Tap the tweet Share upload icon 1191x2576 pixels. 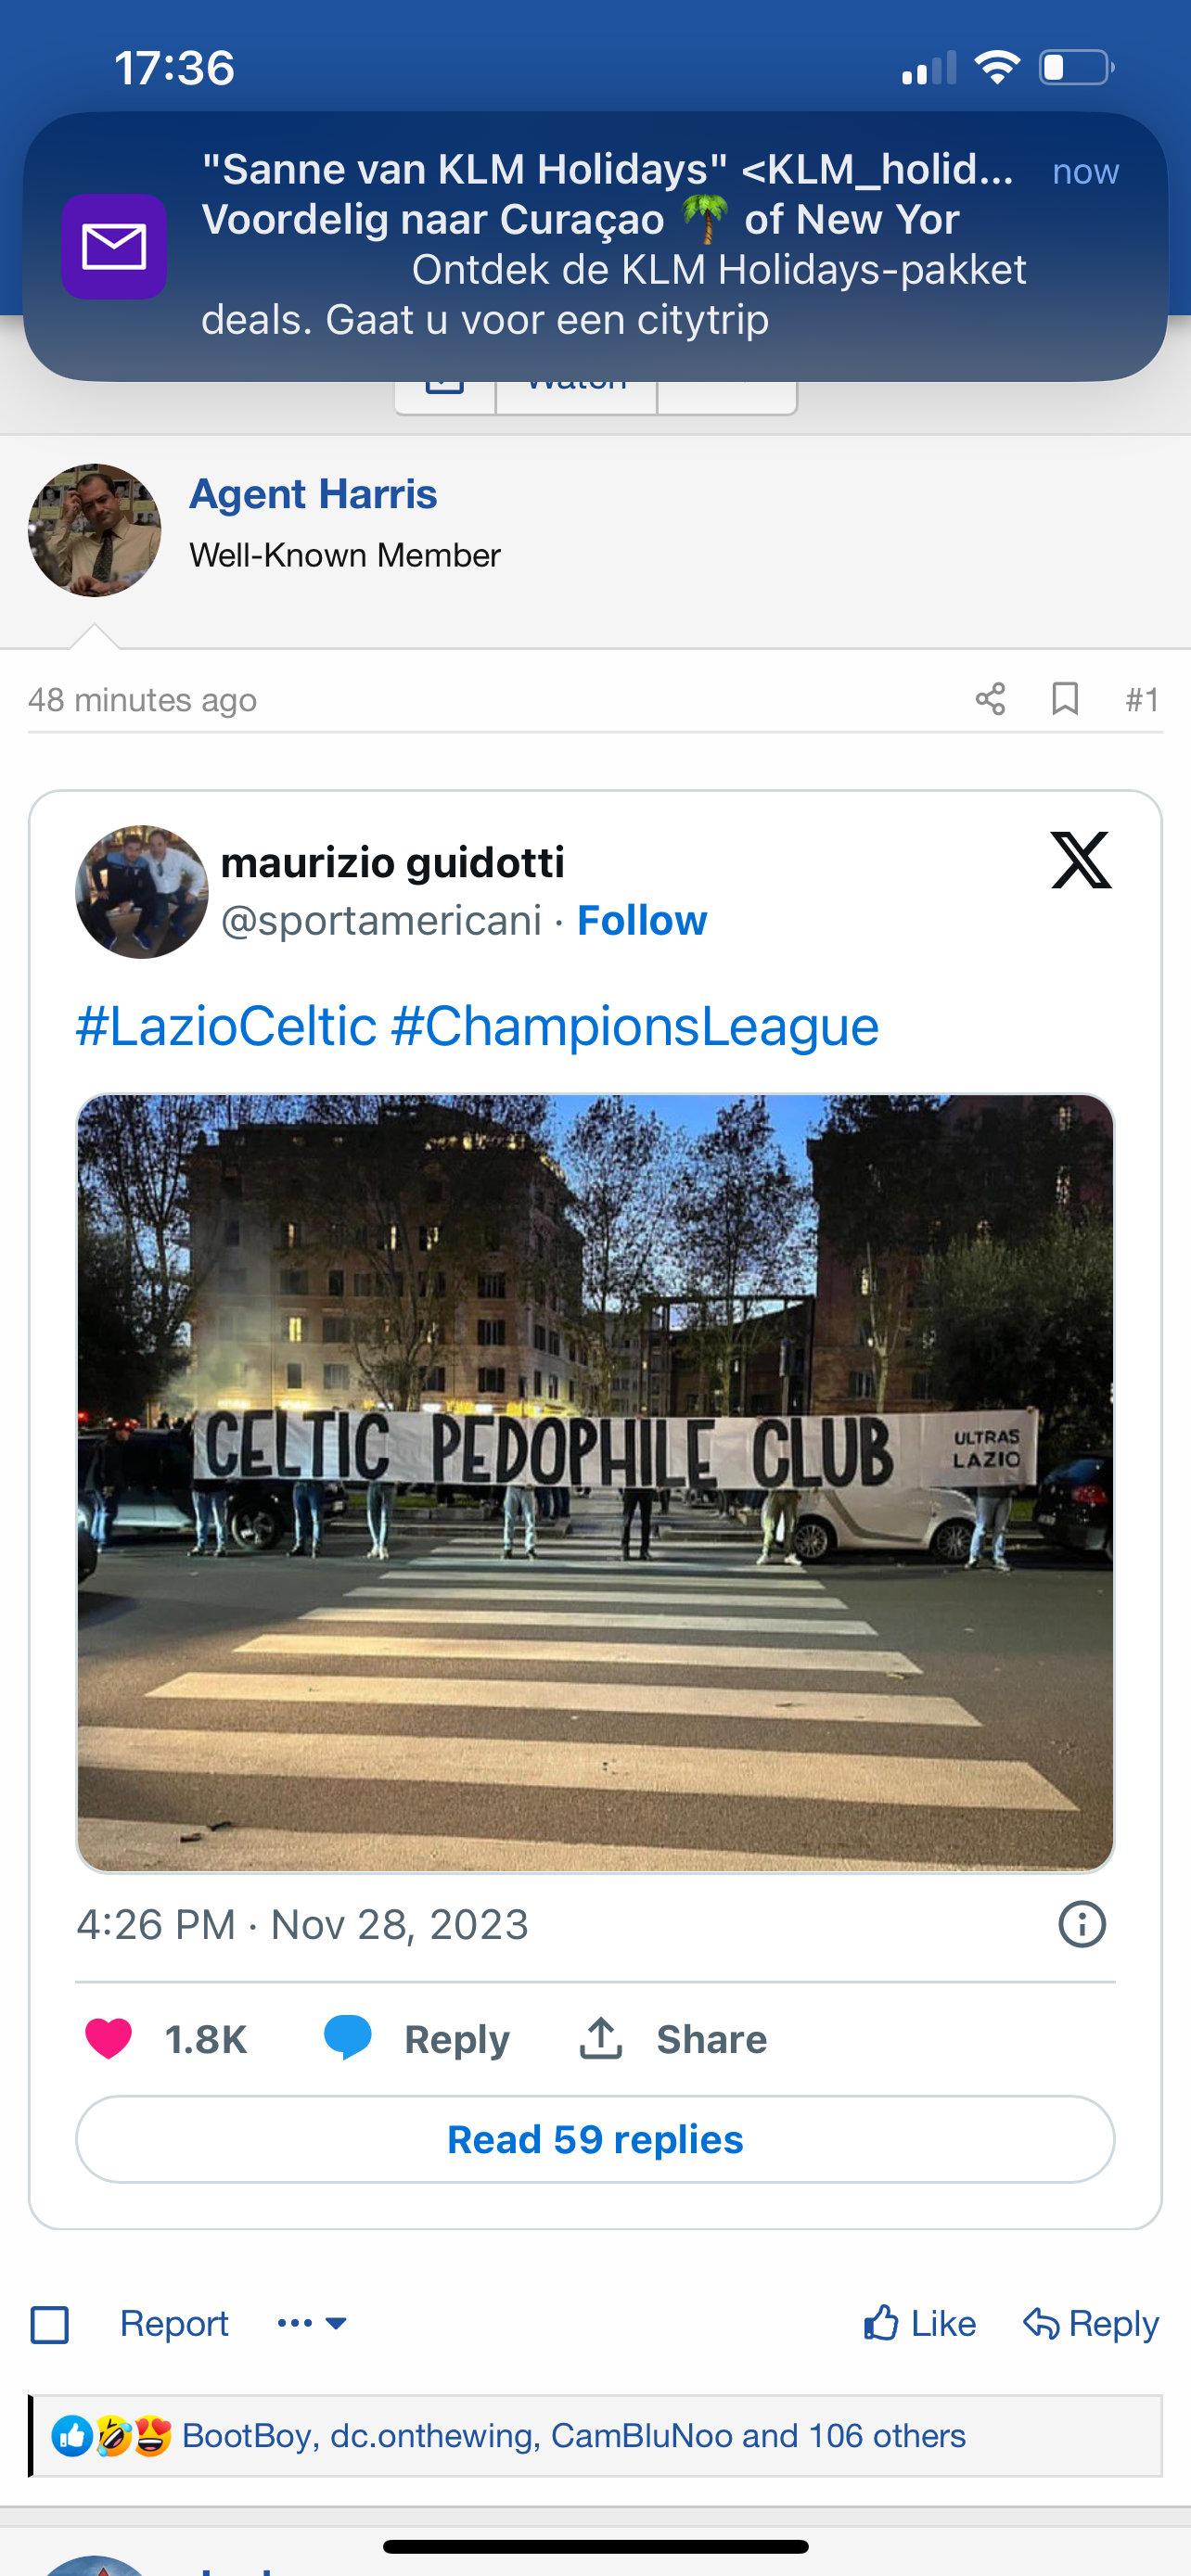(x=601, y=2038)
